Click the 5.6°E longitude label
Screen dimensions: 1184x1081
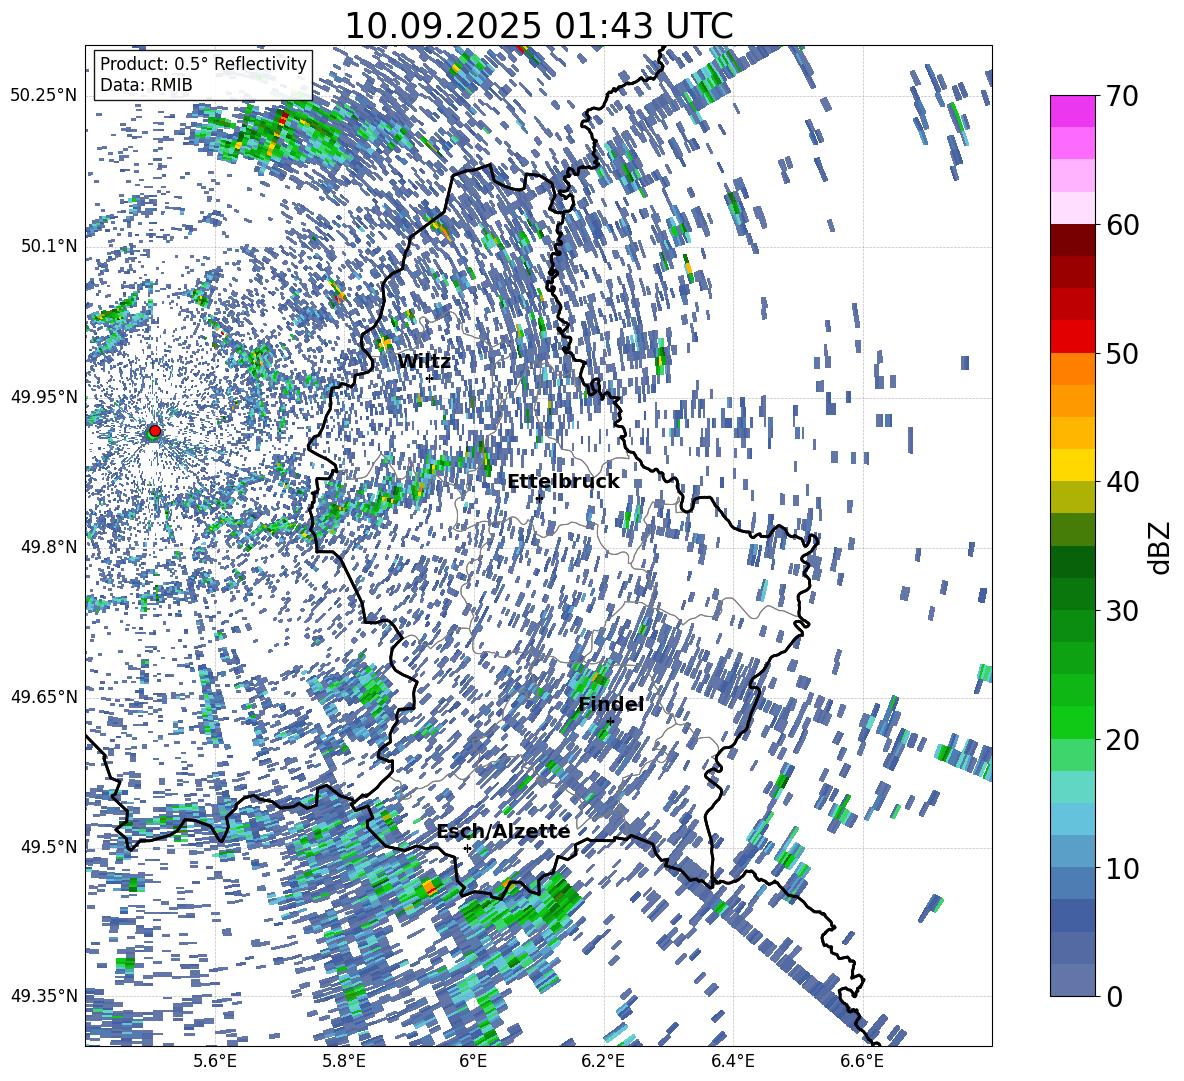tap(214, 1061)
